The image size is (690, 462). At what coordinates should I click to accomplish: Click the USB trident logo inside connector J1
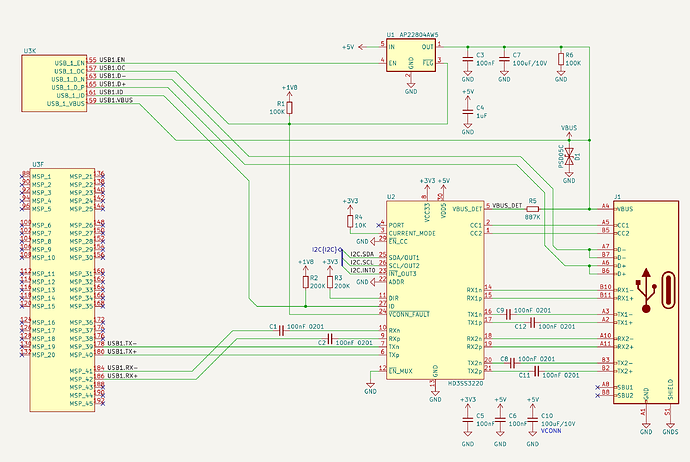click(646, 290)
